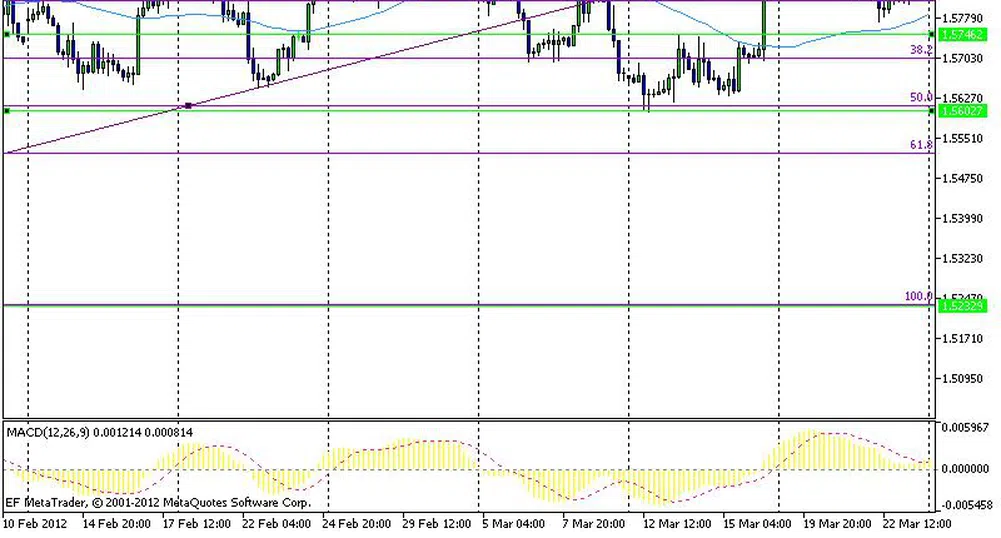Click the 1.57462 green price label

point(963,34)
